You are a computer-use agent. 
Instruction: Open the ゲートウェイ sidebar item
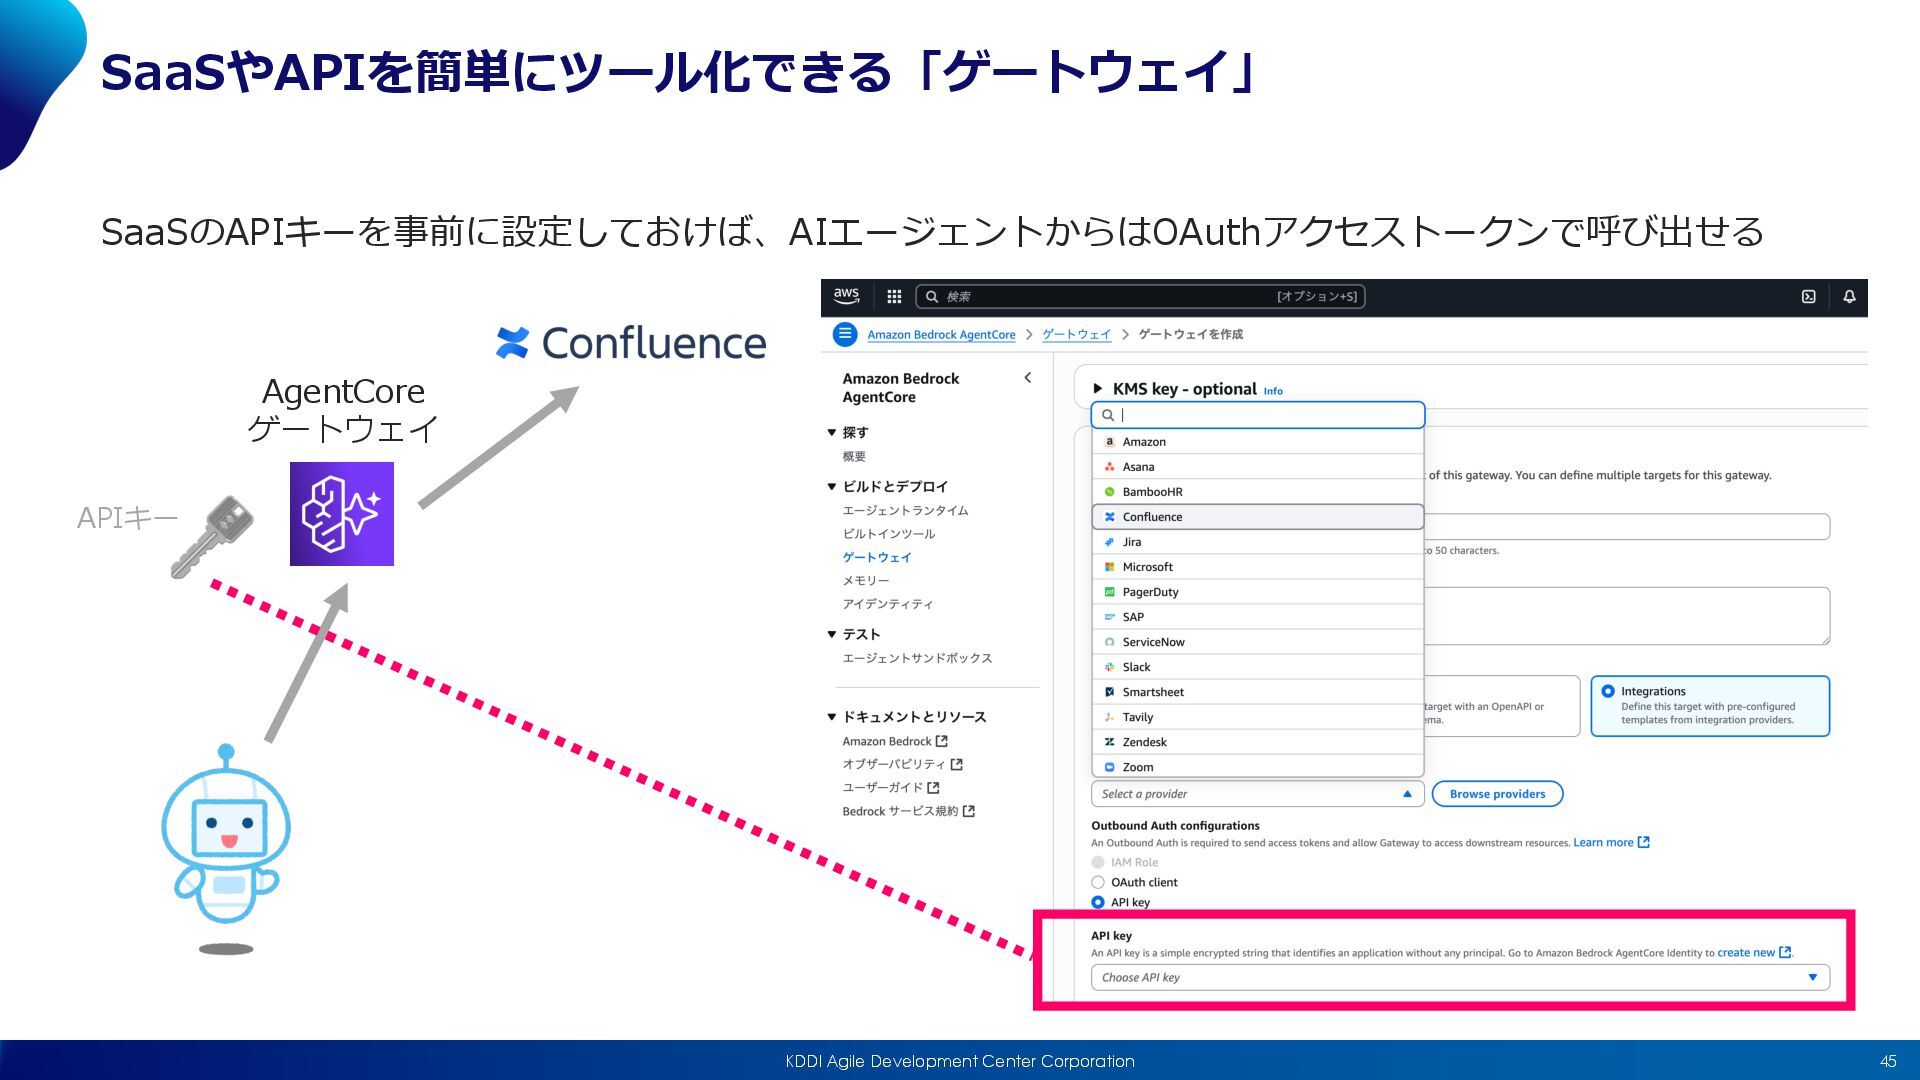[x=877, y=557]
